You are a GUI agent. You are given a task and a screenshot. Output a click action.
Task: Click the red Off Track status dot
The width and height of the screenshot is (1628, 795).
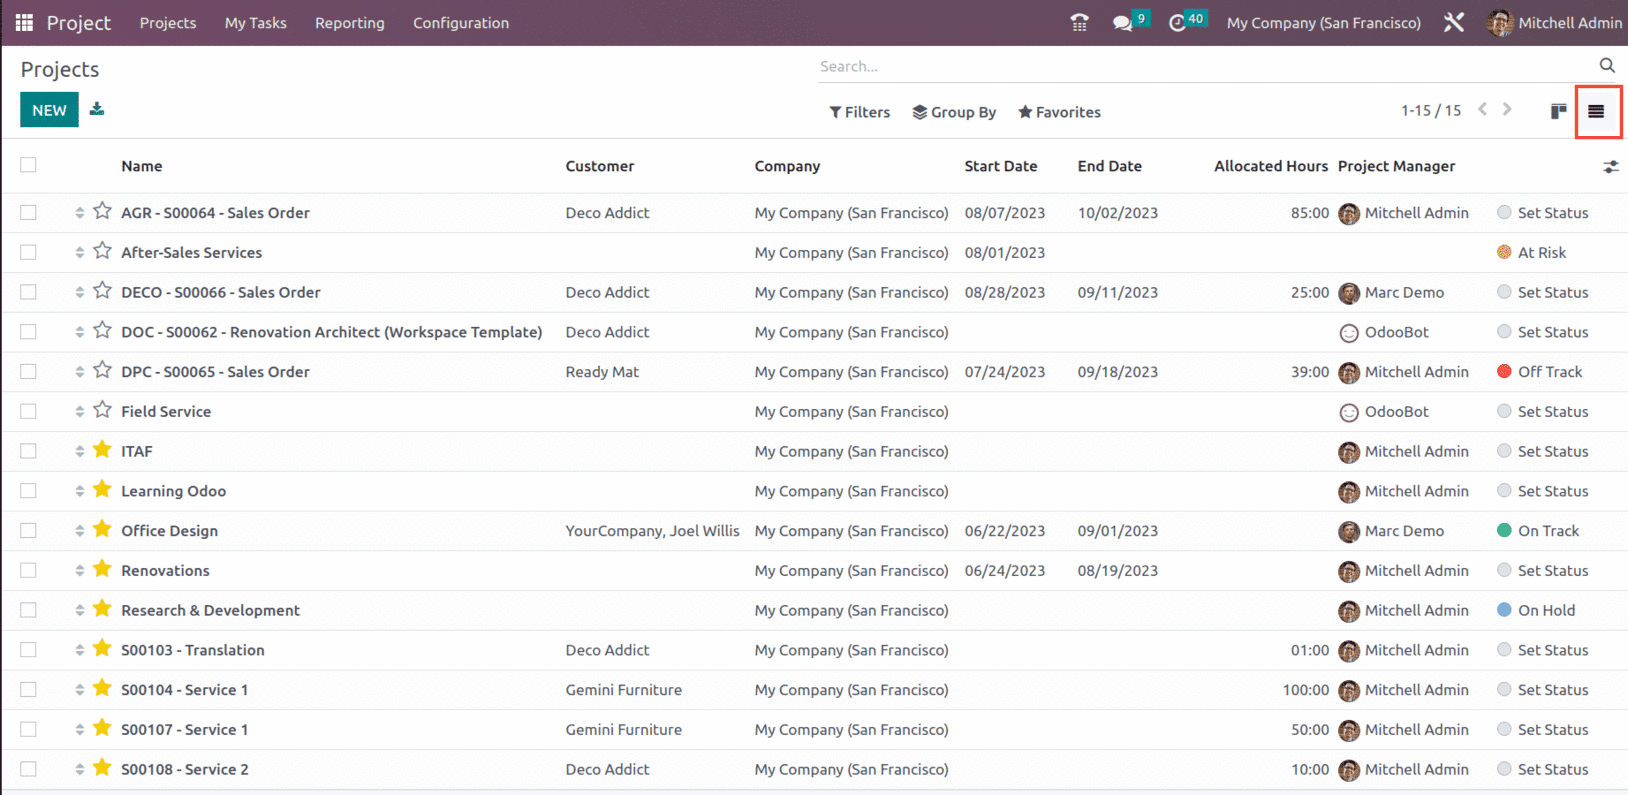[1504, 371]
